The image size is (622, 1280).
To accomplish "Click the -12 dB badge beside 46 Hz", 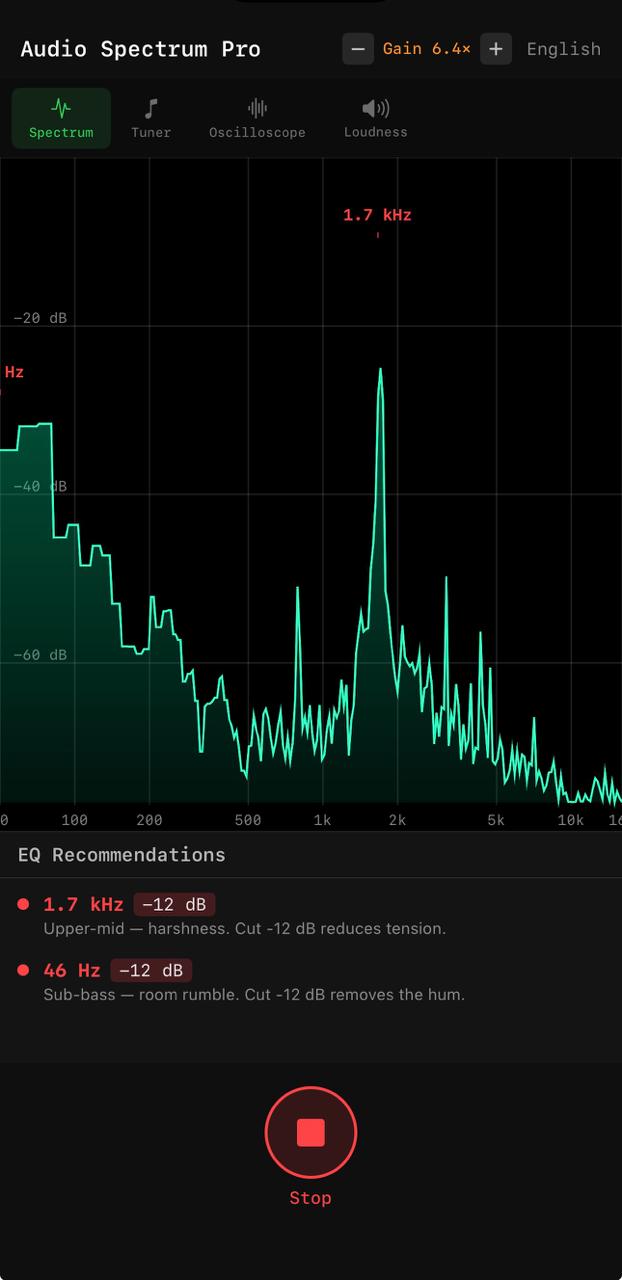I will pos(151,970).
